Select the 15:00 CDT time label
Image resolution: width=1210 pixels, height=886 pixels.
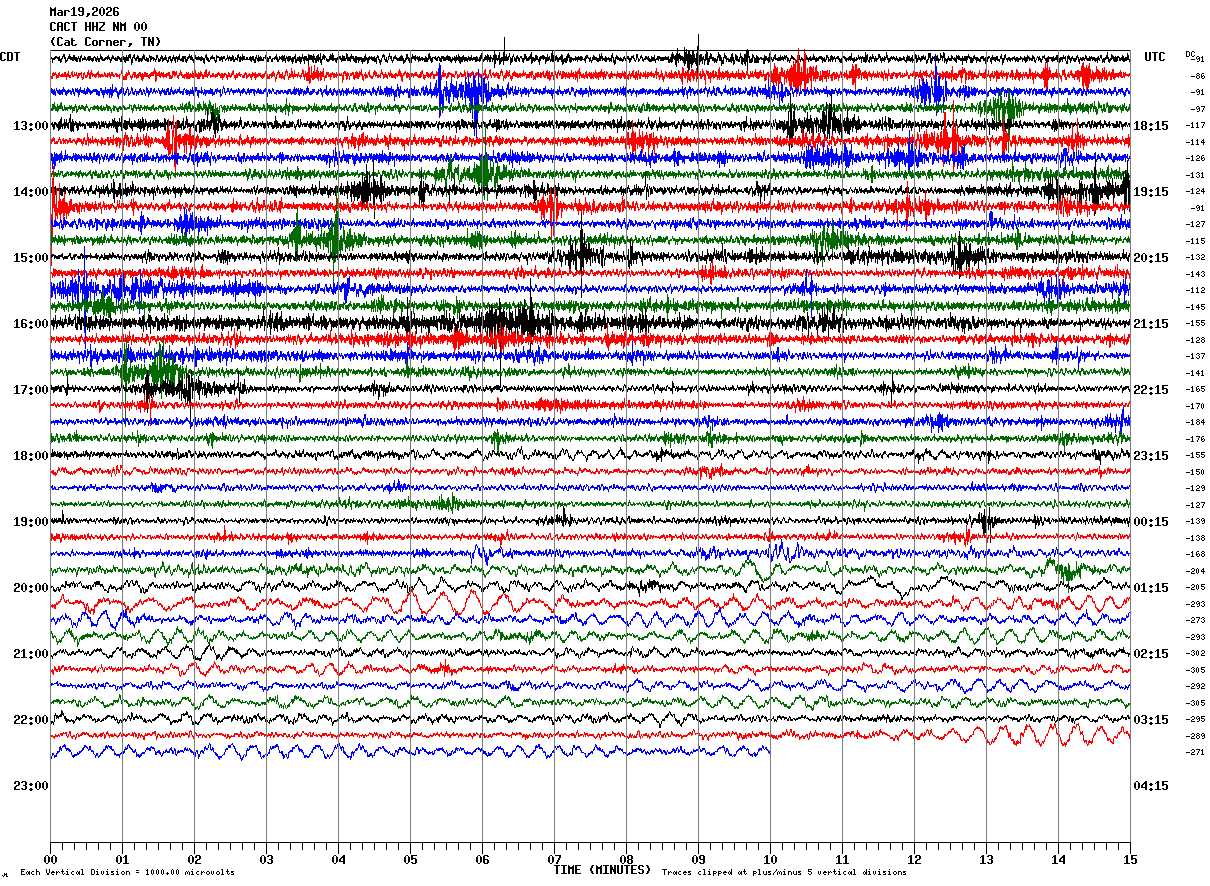point(30,258)
